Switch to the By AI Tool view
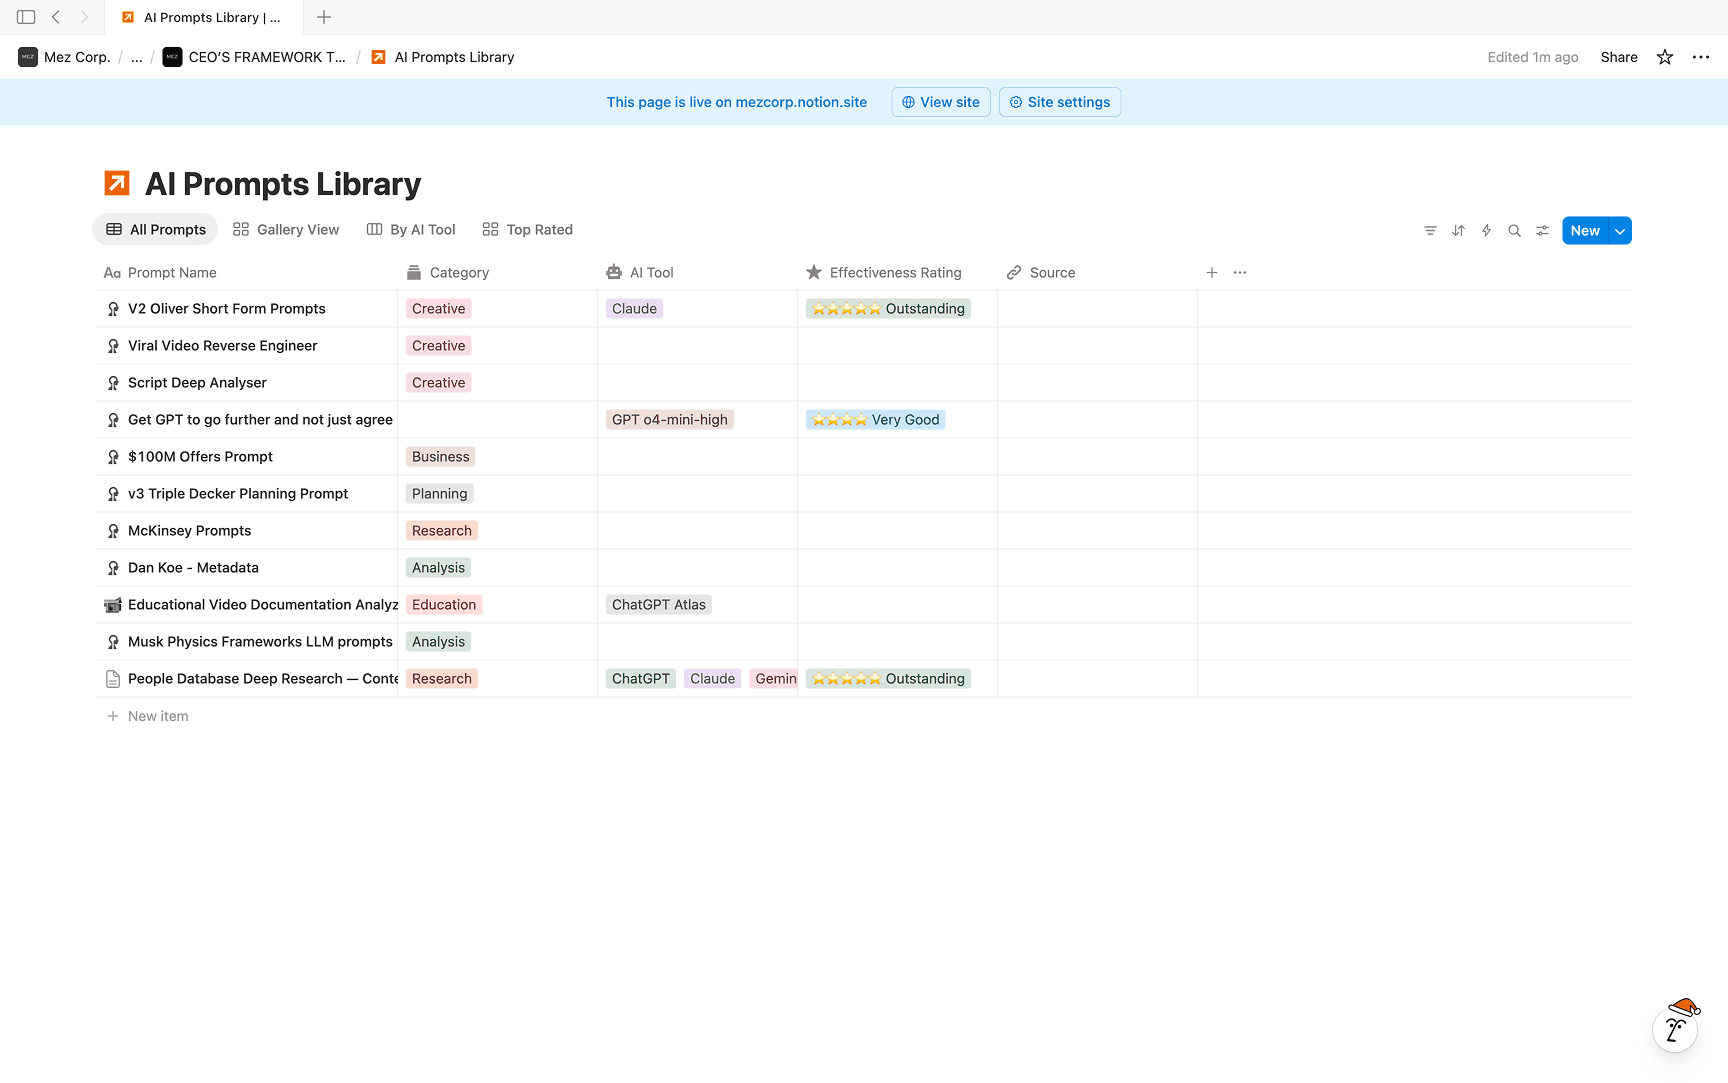Screen dimensions: 1728x1083 [x=411, y=229]
